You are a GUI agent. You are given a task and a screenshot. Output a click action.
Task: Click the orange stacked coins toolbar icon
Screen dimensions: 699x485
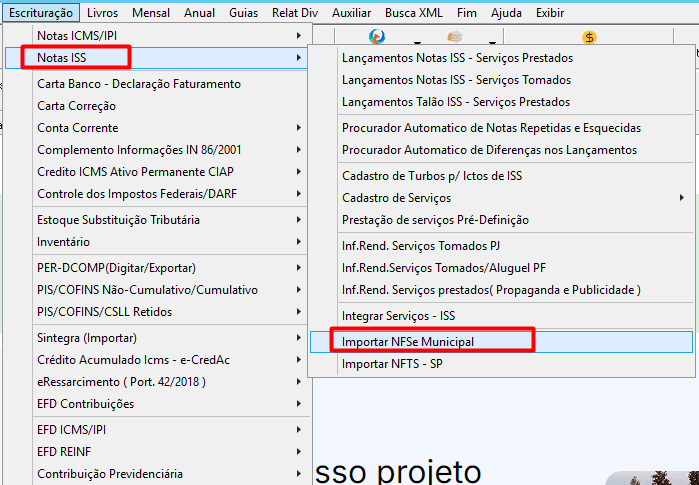pos(454,37)
